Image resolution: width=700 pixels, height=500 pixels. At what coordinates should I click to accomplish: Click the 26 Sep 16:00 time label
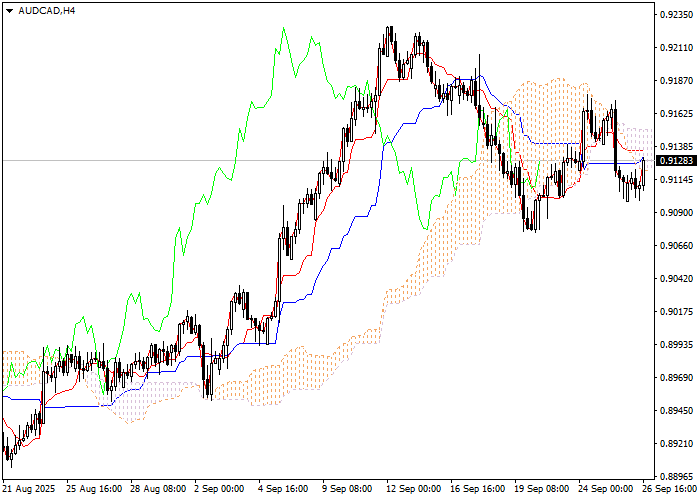tap(671, 489)
